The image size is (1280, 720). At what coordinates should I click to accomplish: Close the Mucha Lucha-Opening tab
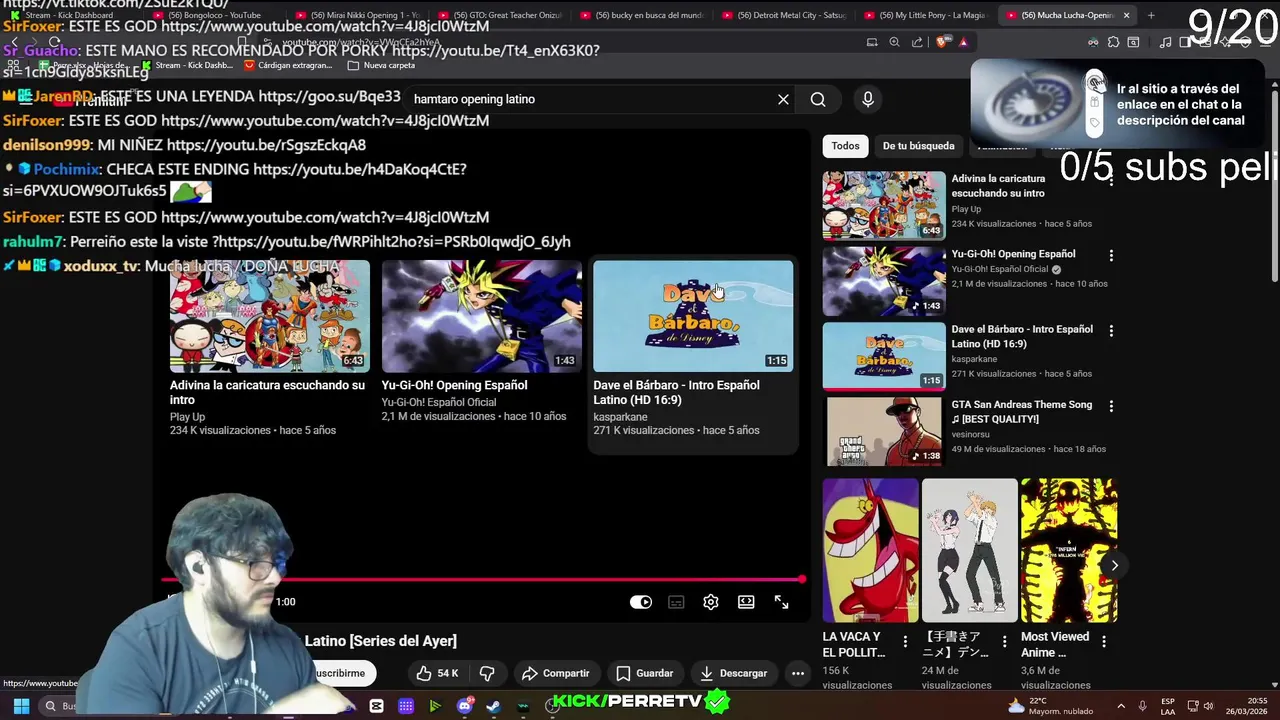click(1126, 15)
